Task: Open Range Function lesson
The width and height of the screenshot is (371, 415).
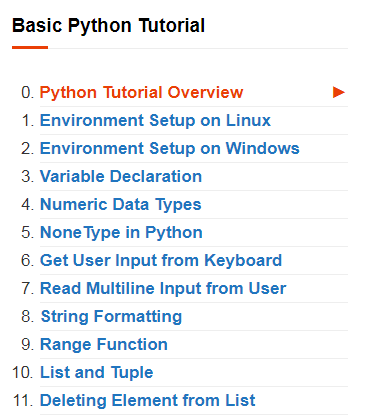Action: tap(104, 344)
